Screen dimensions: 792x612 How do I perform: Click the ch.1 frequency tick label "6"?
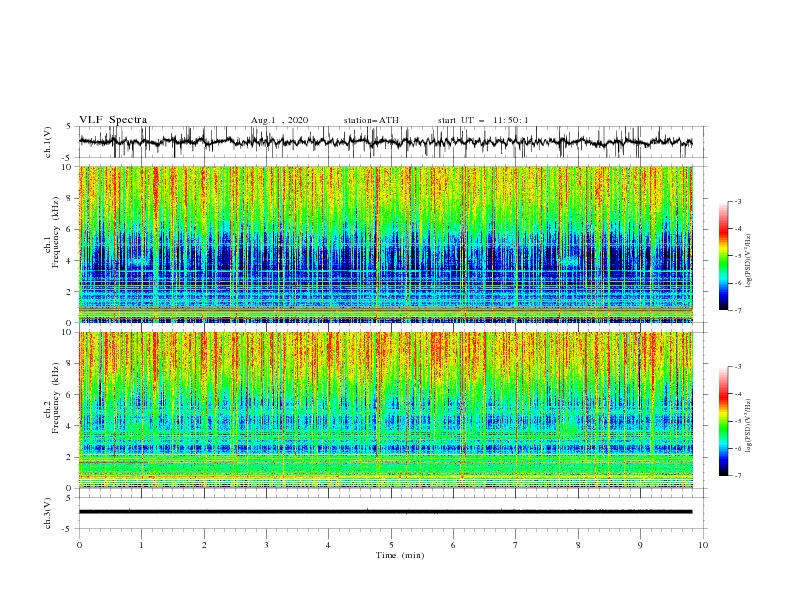point(69,229)
